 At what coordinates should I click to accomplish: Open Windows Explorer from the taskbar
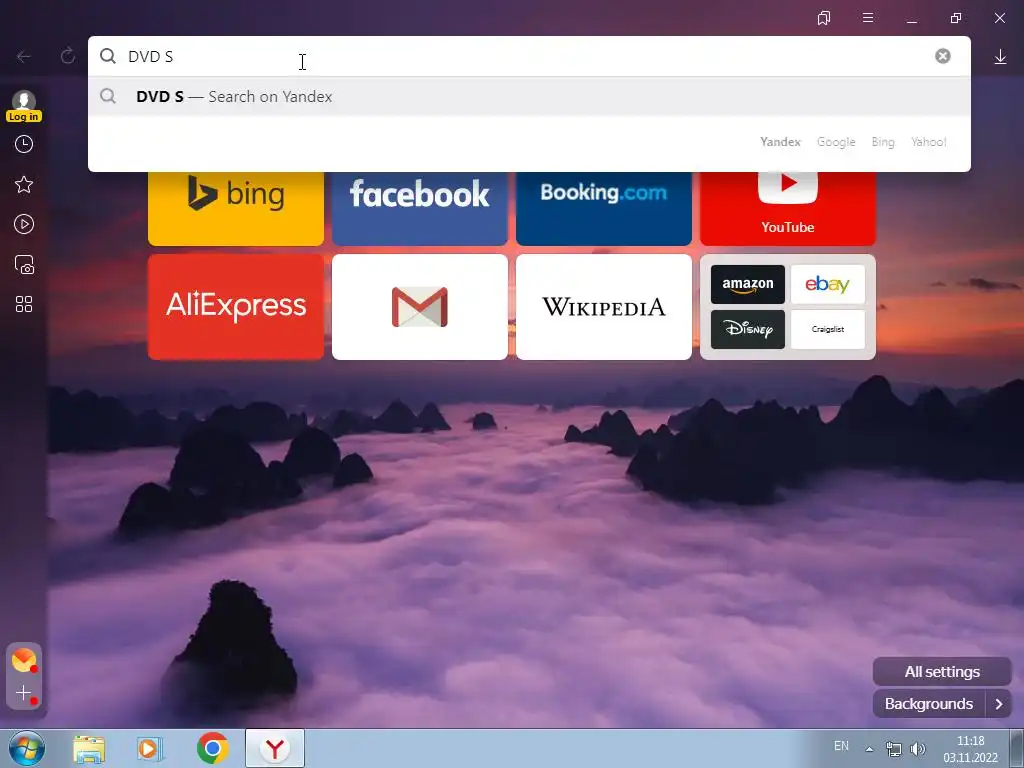tap(89, 748)
